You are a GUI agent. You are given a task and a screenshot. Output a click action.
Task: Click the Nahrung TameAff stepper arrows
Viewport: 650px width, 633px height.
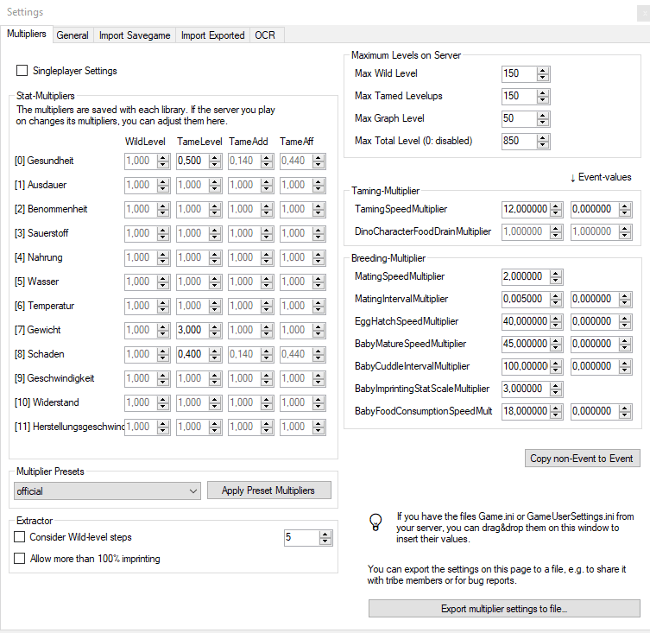point(318,257)
